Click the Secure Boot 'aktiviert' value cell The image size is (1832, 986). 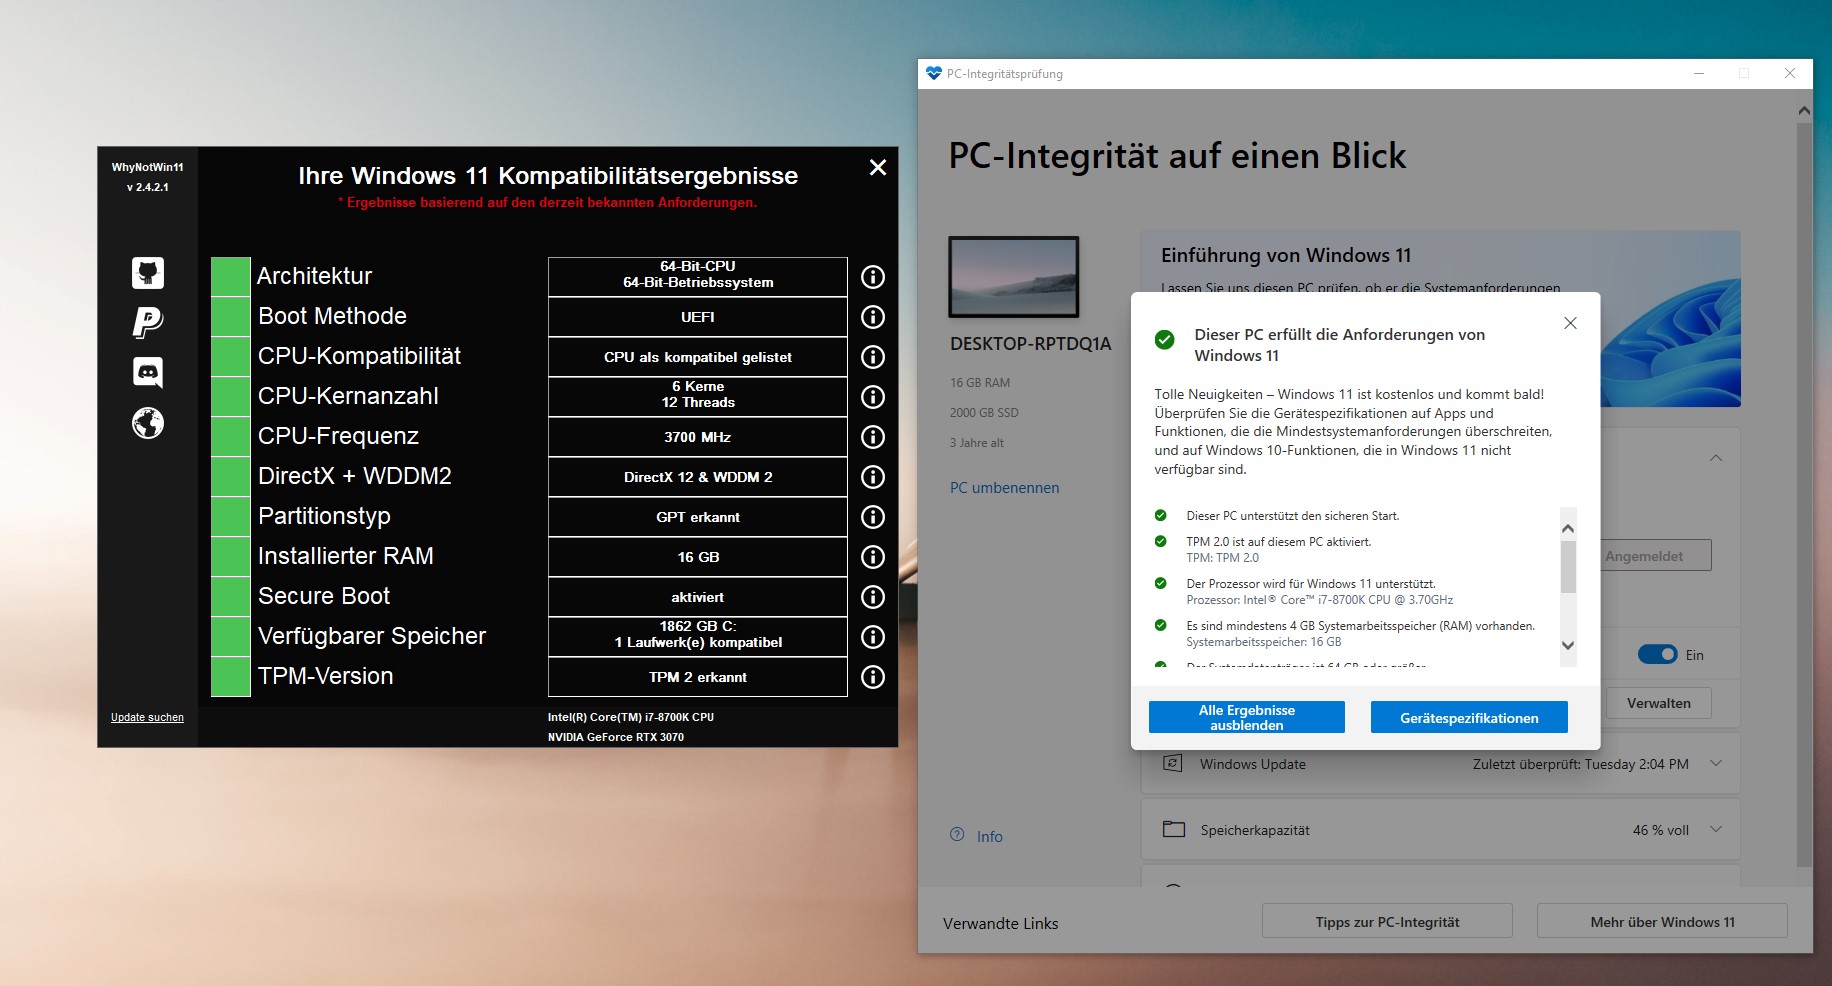pos(698,597)
